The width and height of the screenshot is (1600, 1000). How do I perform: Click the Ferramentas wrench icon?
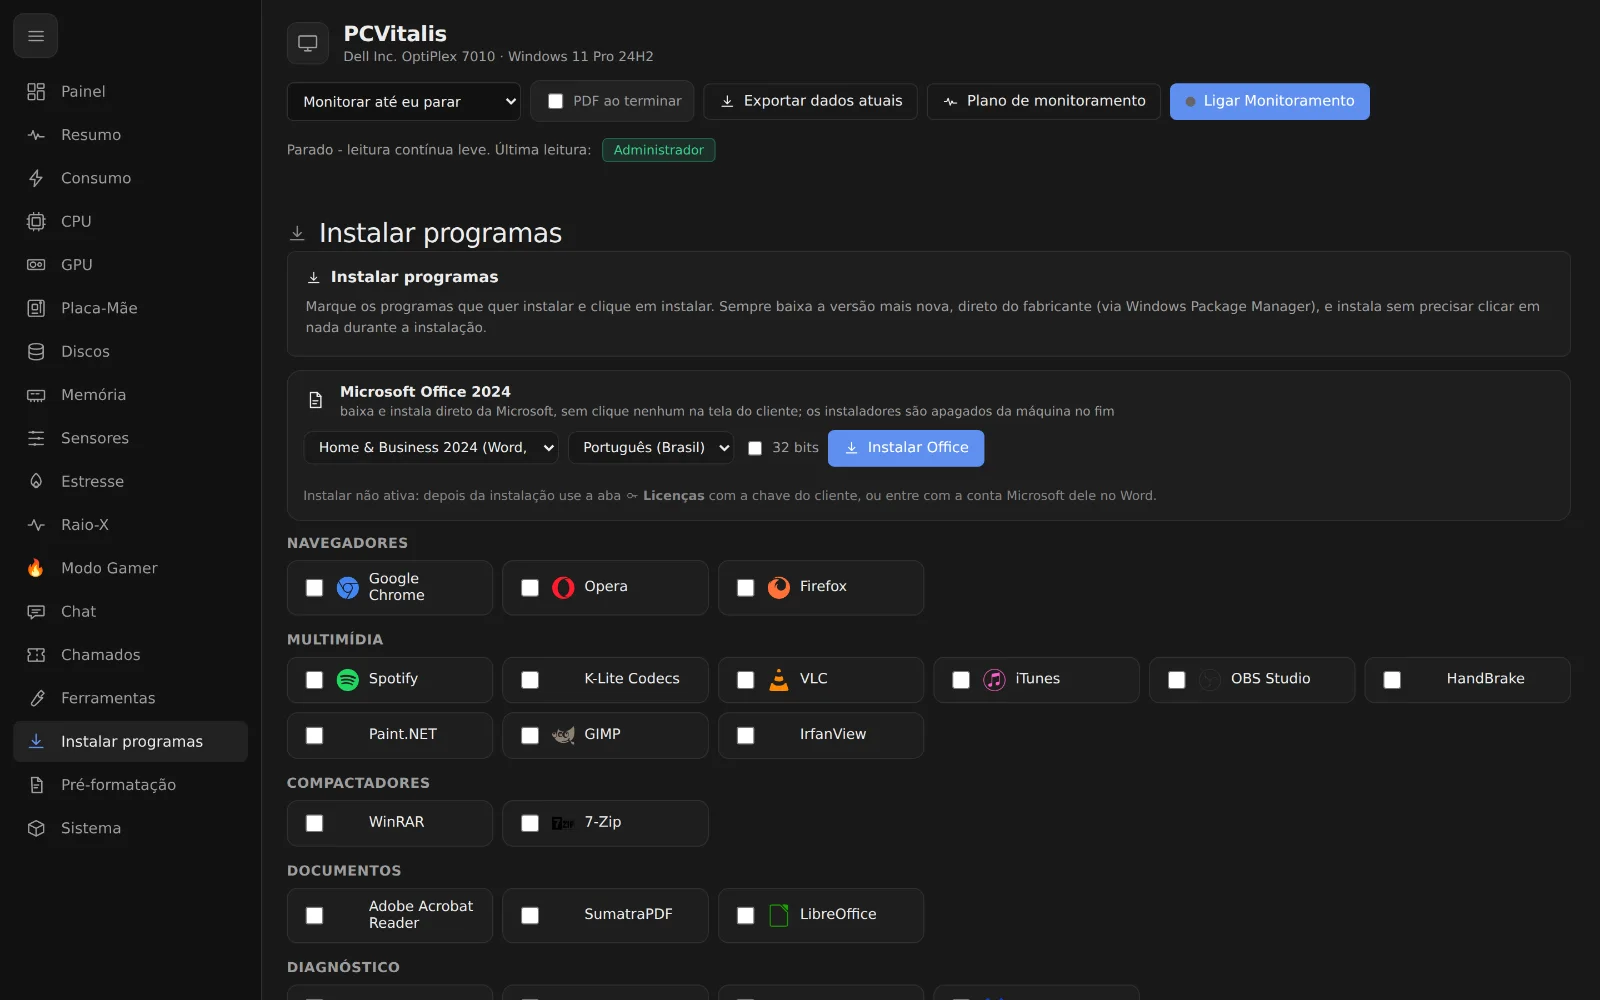coord(36,698)
